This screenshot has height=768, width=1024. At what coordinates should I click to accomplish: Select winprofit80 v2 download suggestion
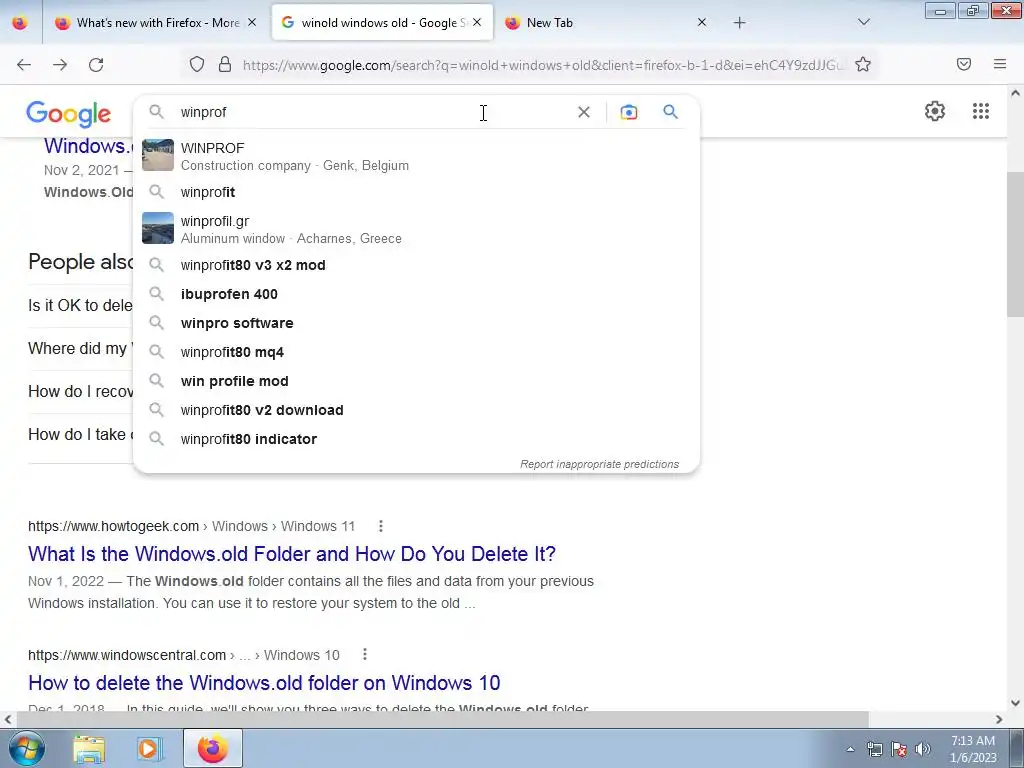416,410
